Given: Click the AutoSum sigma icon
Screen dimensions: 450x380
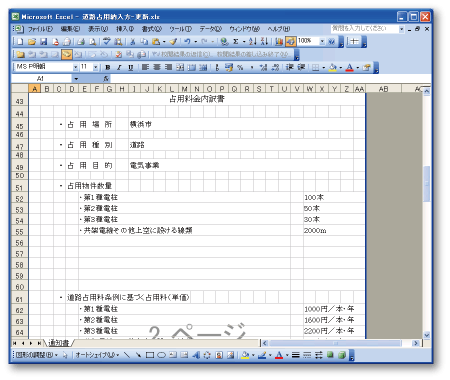Looking at the screenshot, I should point(236,42).
